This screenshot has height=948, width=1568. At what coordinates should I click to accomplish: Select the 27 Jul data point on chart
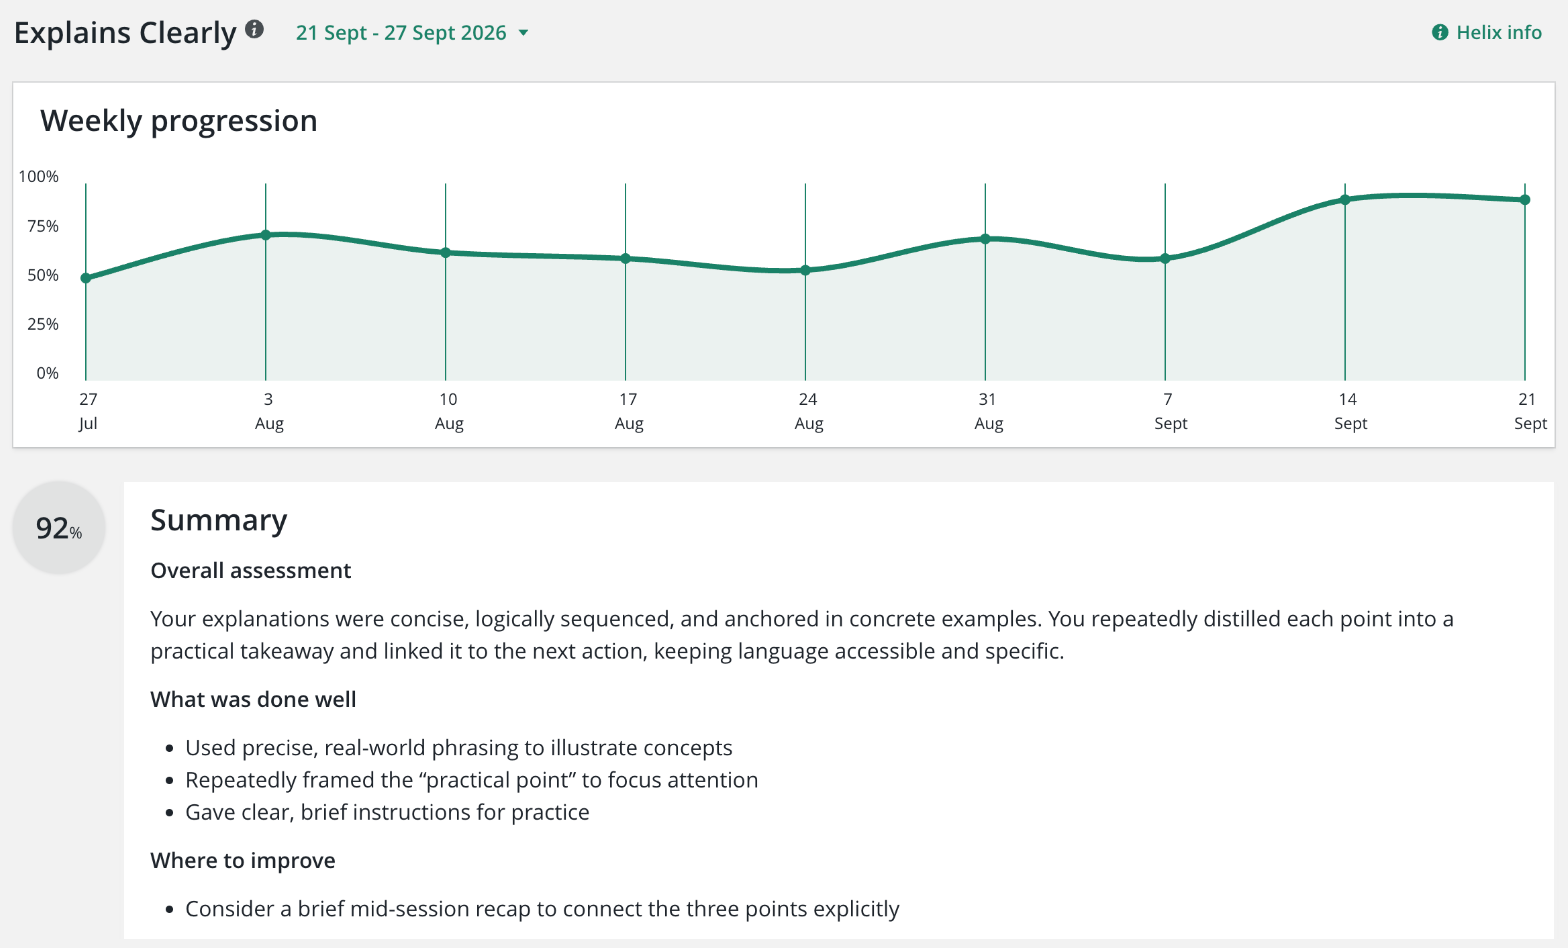pos(86,278)
